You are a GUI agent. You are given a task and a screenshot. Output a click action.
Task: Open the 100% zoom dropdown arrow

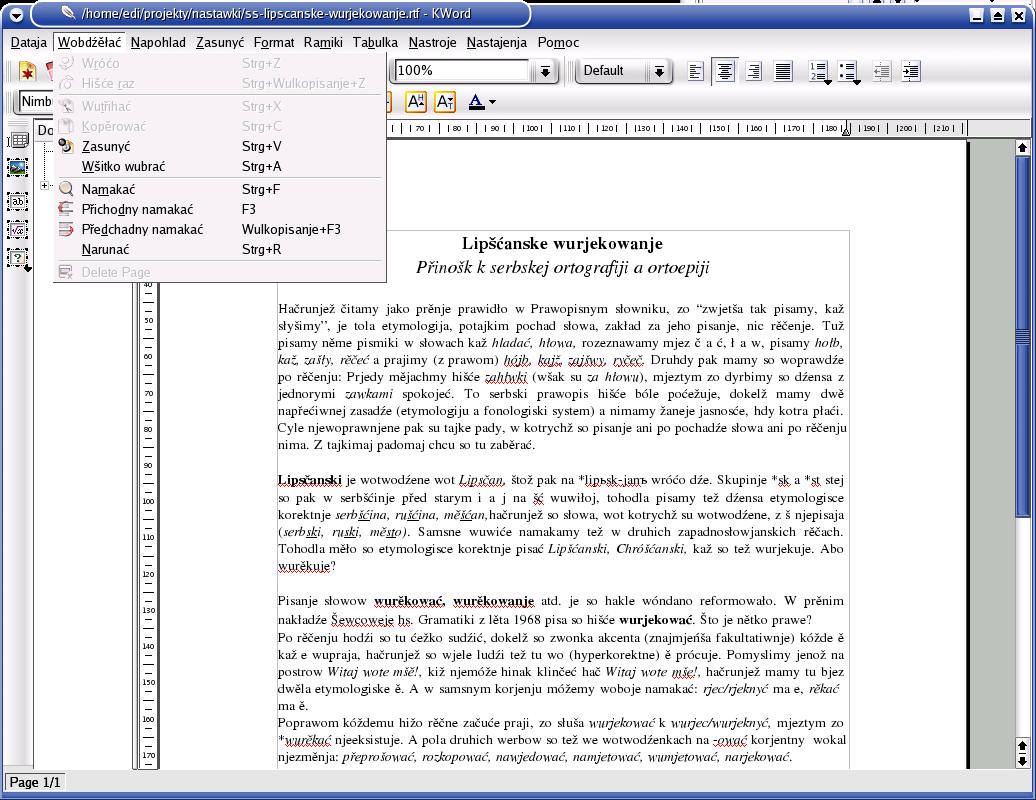(545, 71)
